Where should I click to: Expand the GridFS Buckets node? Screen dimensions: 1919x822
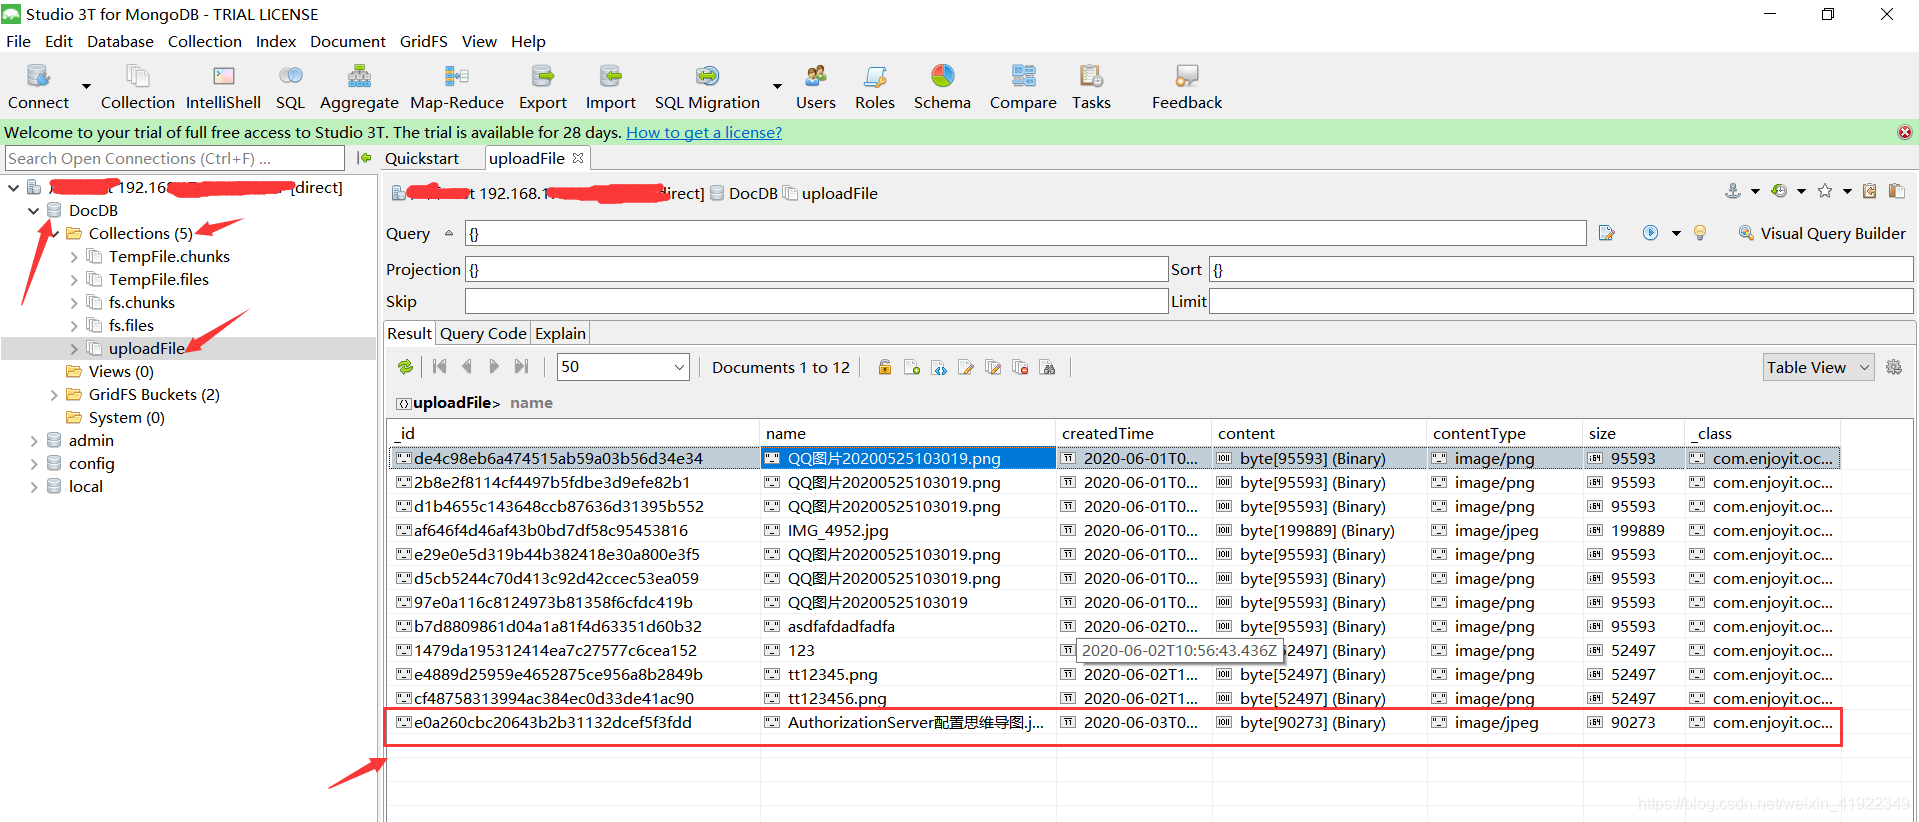pyautogui.click(x=54, y=395)
